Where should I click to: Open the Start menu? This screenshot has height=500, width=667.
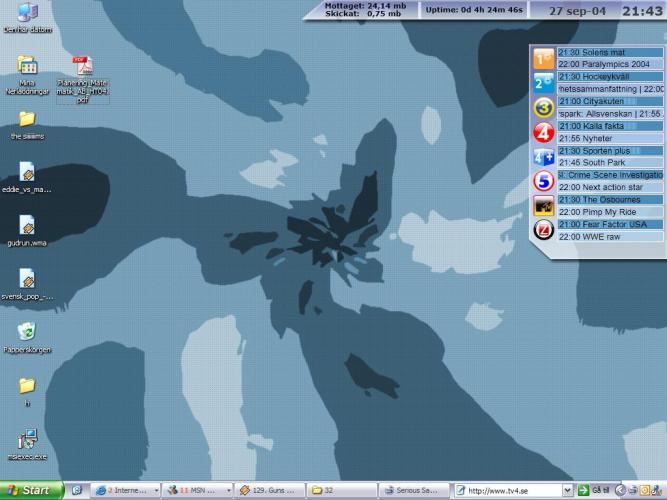[30, 490]
